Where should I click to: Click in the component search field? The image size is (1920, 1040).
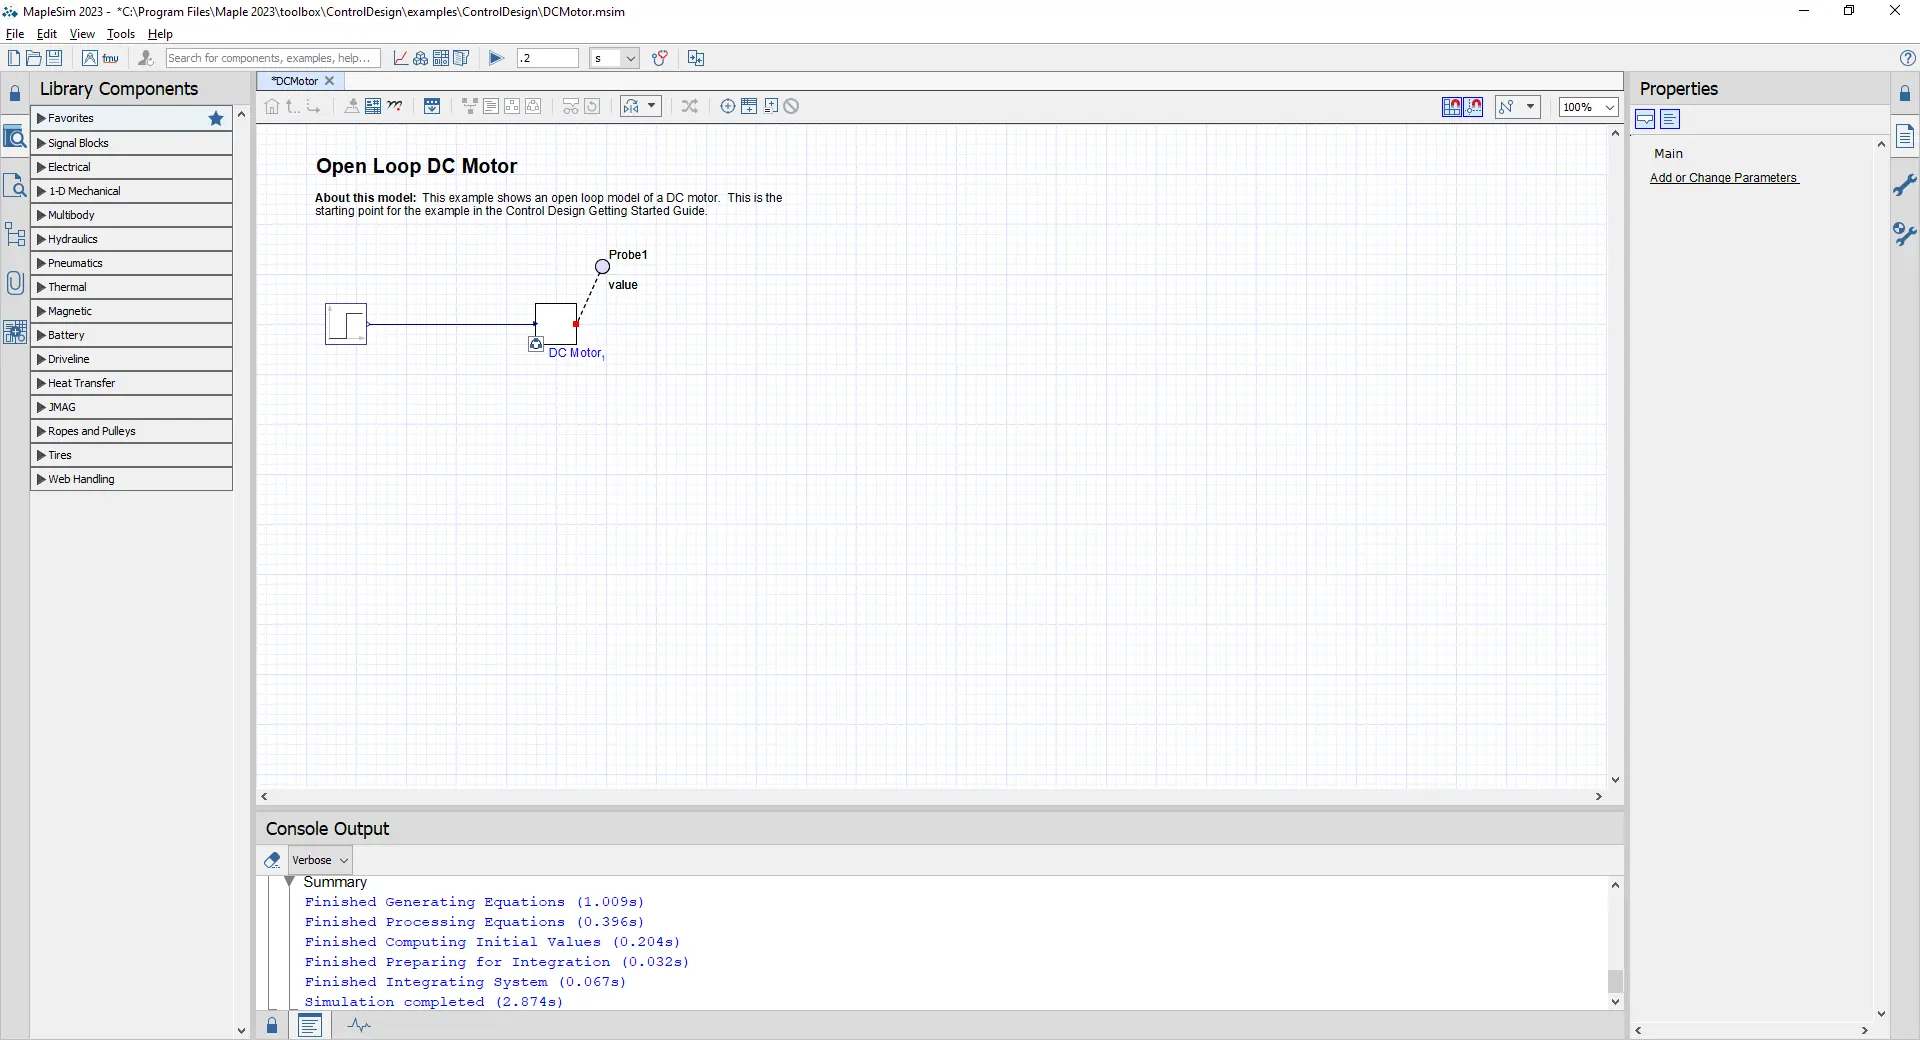pyautogui.click(x=273, y=58)
